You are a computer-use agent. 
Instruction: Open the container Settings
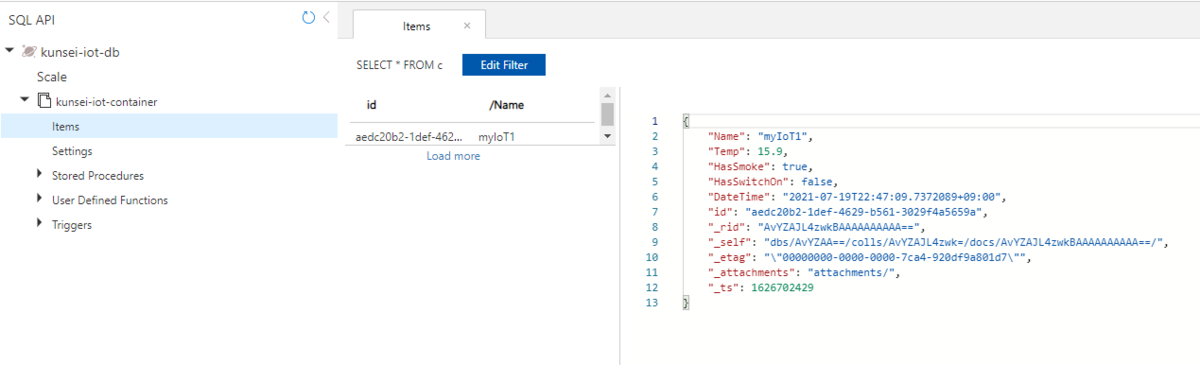72,151
